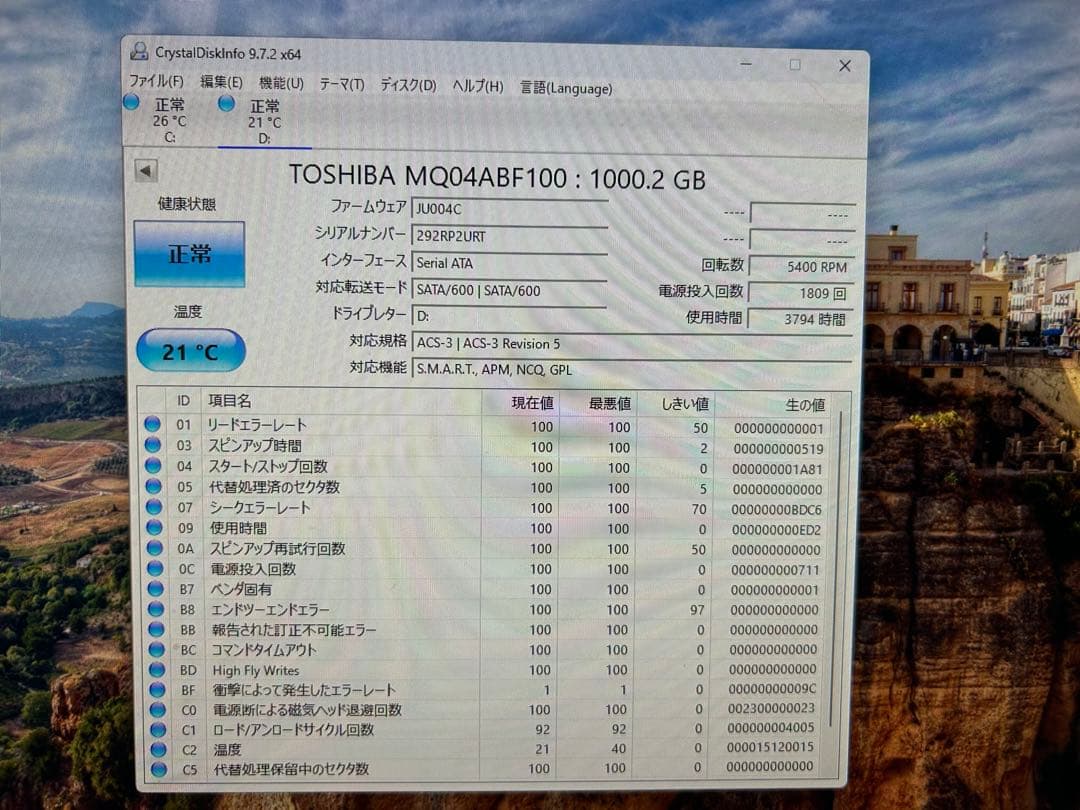Open the テーマ(T) menu
The height and width of the screenshot is (810, 1080).
tap(342, 84)
